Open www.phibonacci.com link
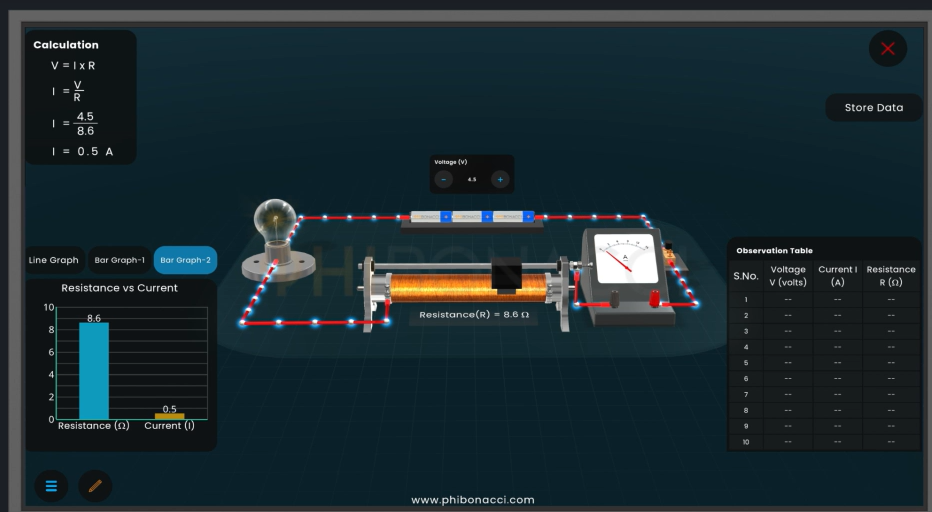Image resolution: width=932 pixels, height=512 pixels. pyautogui.click(x=473, y=500)
